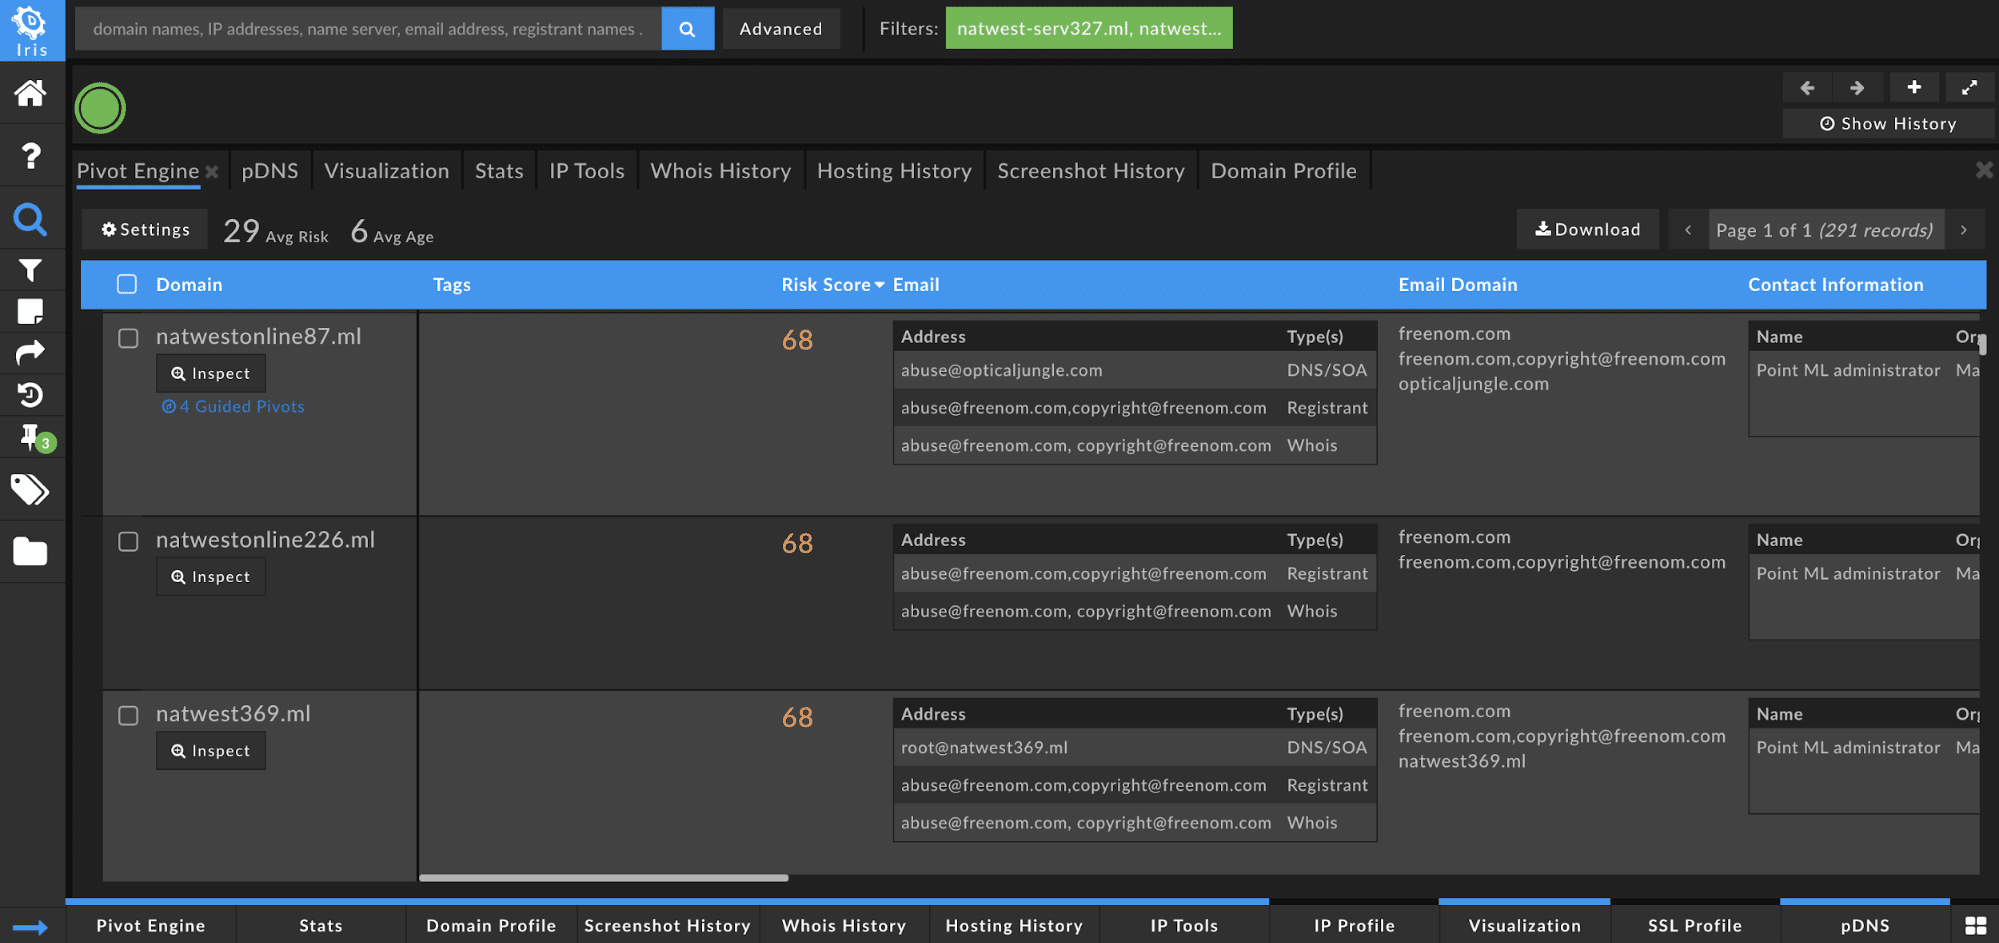Open the Folder icon in the sidebar
The height and width of the screenshot is (943, 1999).
pos(30,551)
